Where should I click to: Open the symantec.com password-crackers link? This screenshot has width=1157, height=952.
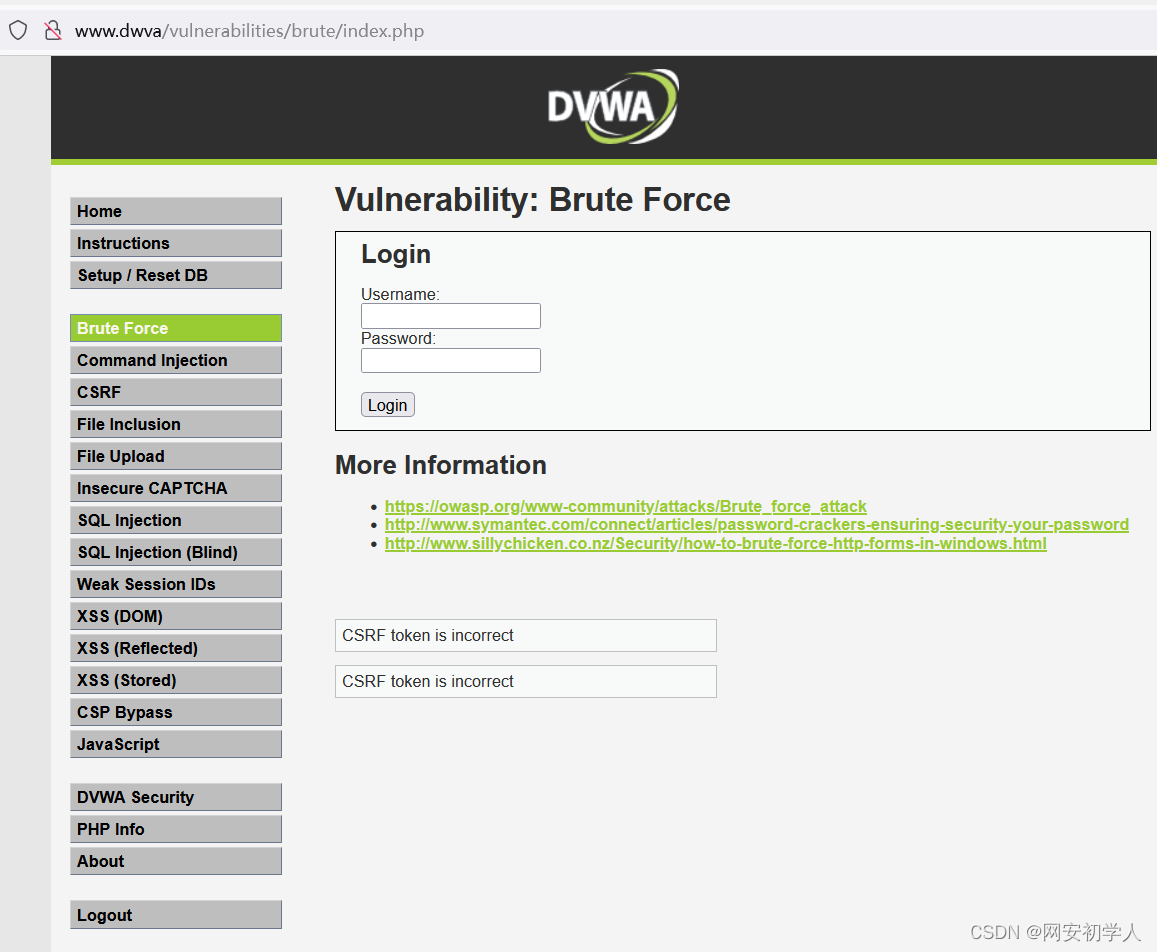pyautogui.click(x=756, y=525)
